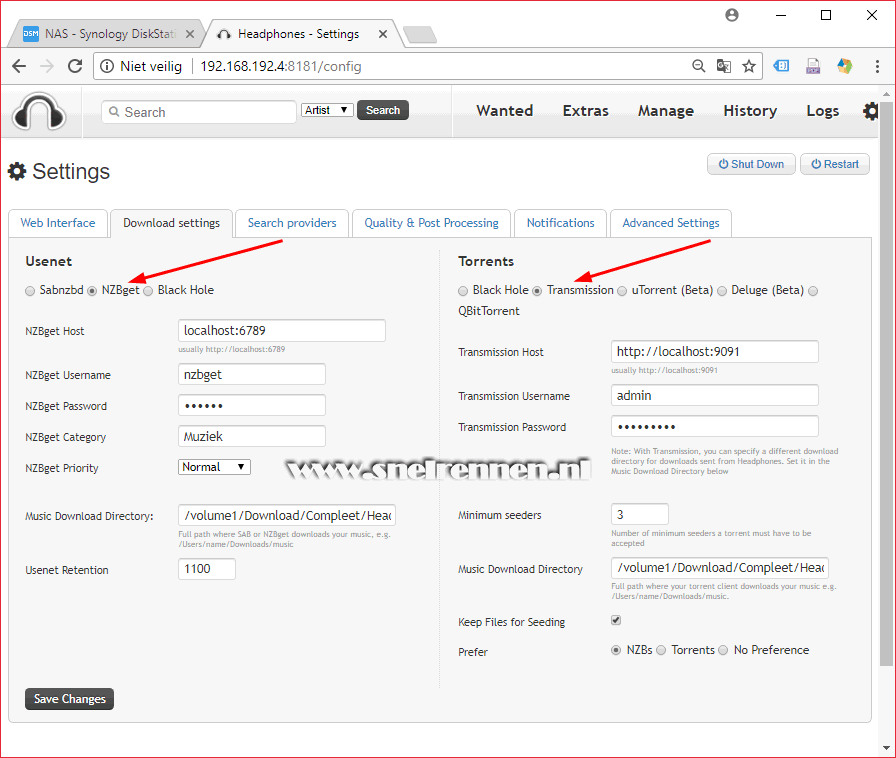Viewport: 896px width, 758px height.
Task: Reload the page with refresh icon
Action: (75, 66)
